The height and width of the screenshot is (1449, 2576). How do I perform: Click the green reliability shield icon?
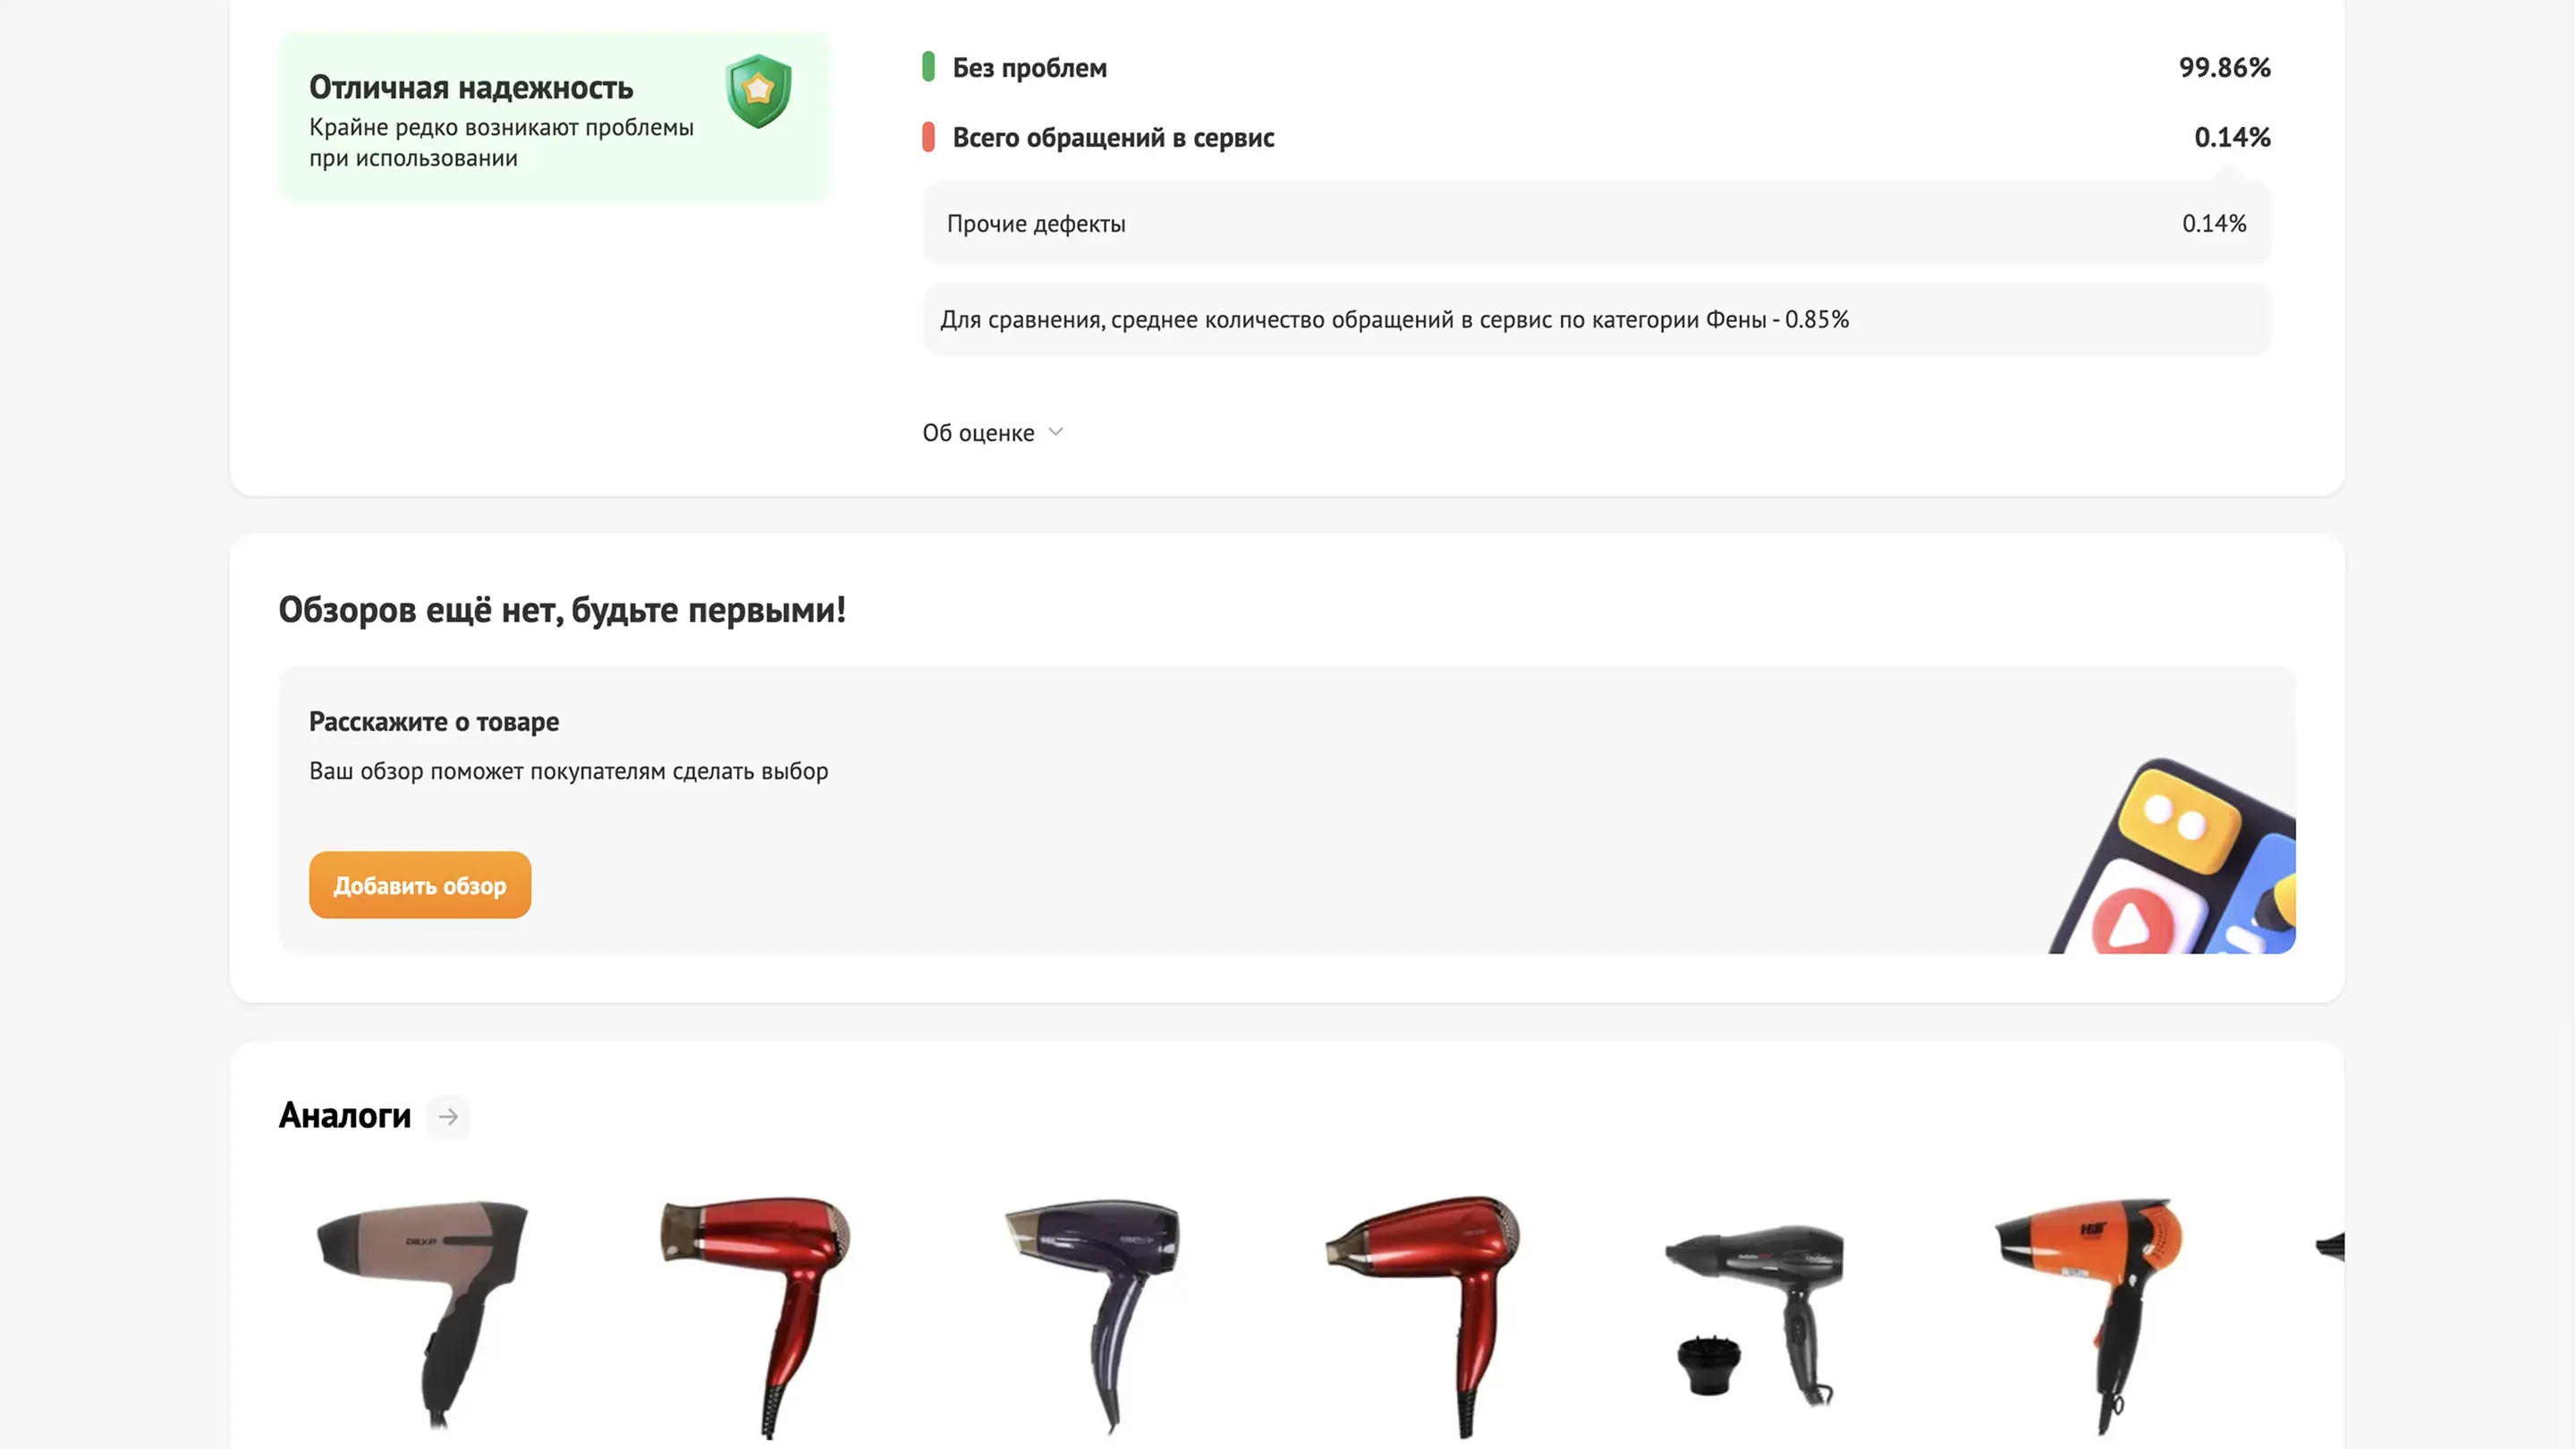[758, 91]
